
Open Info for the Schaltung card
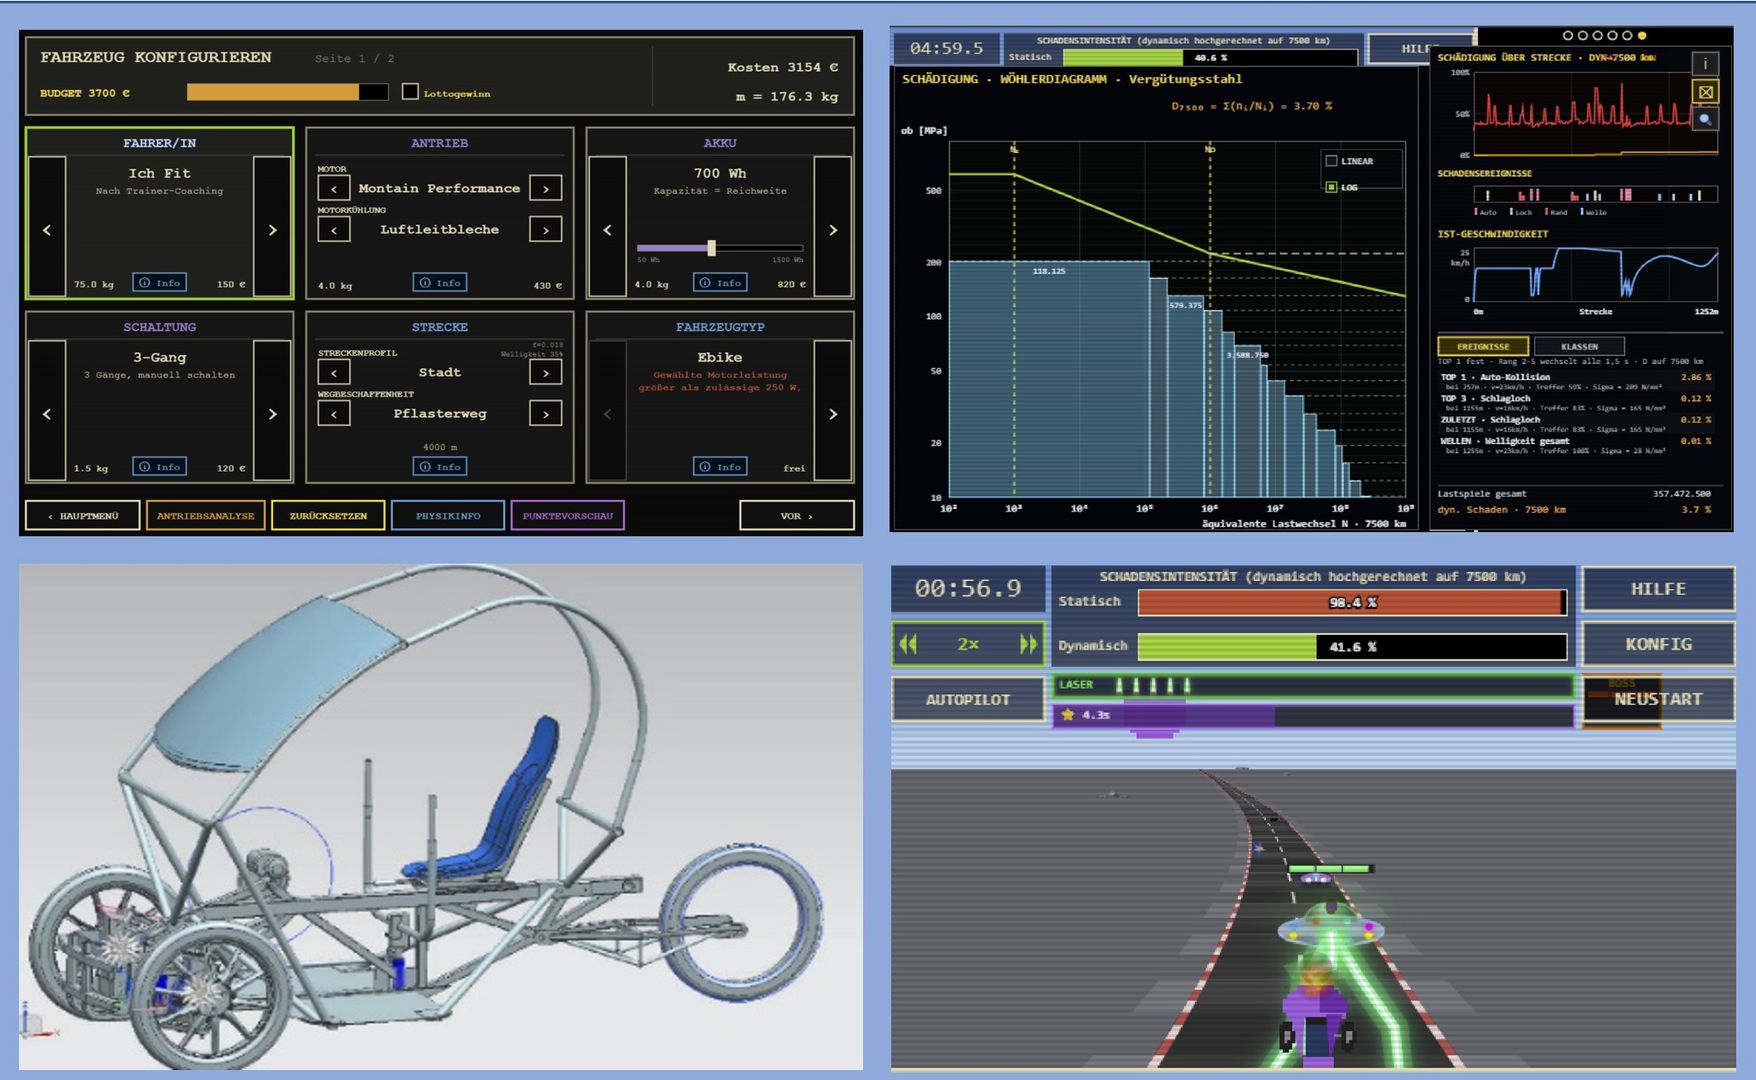pyautogui.click(x=160, y=467)
